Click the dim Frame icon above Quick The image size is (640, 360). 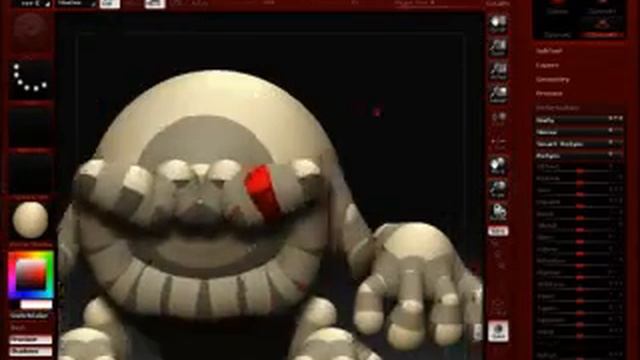pyautogui.click(x=498, y=307)
